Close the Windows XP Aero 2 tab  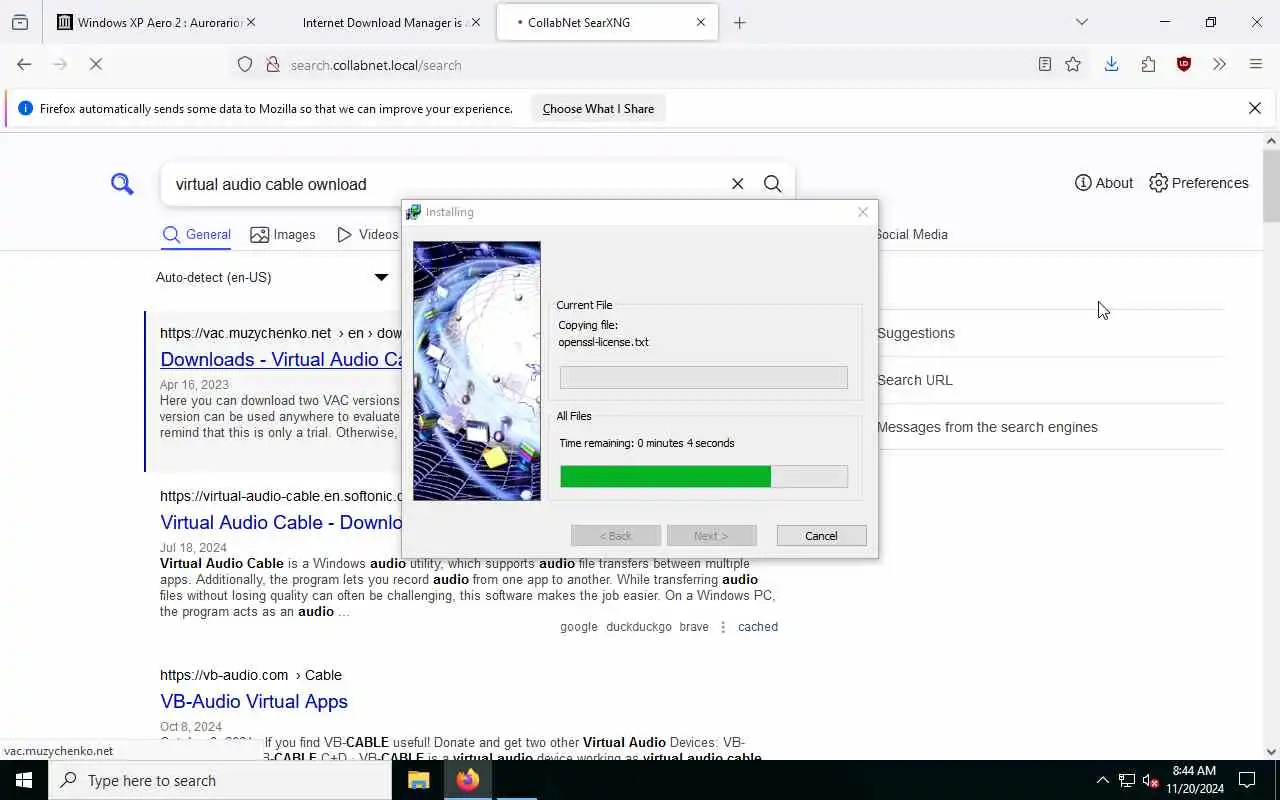(x=250, y=22)
